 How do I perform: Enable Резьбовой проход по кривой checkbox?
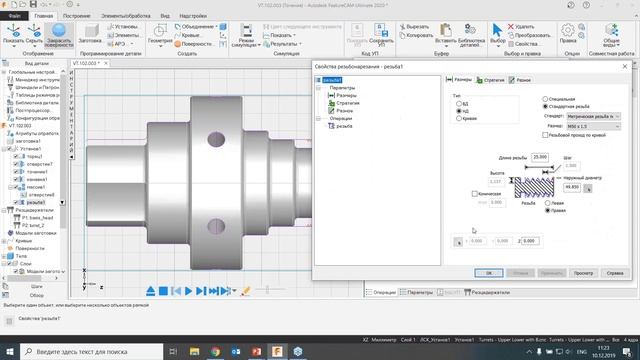coord(545,135)
